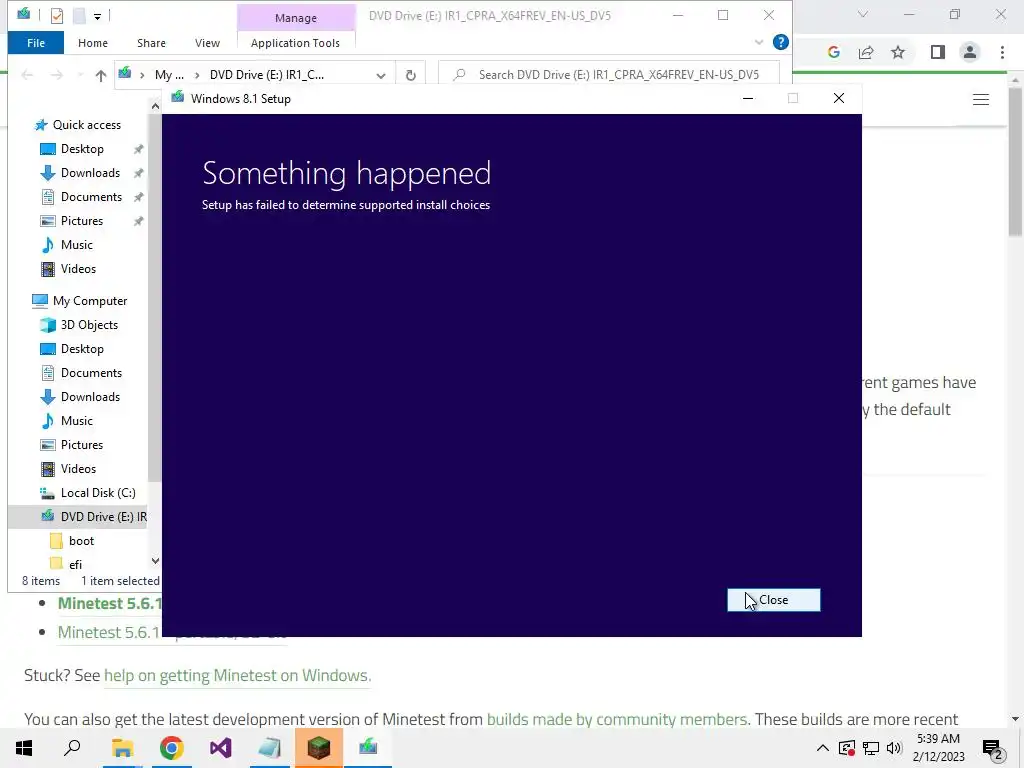Viewport: 1024px width, 768px height.
Task: Click the My... breadcrumb in address bar
Action: [x=169, y=75]
